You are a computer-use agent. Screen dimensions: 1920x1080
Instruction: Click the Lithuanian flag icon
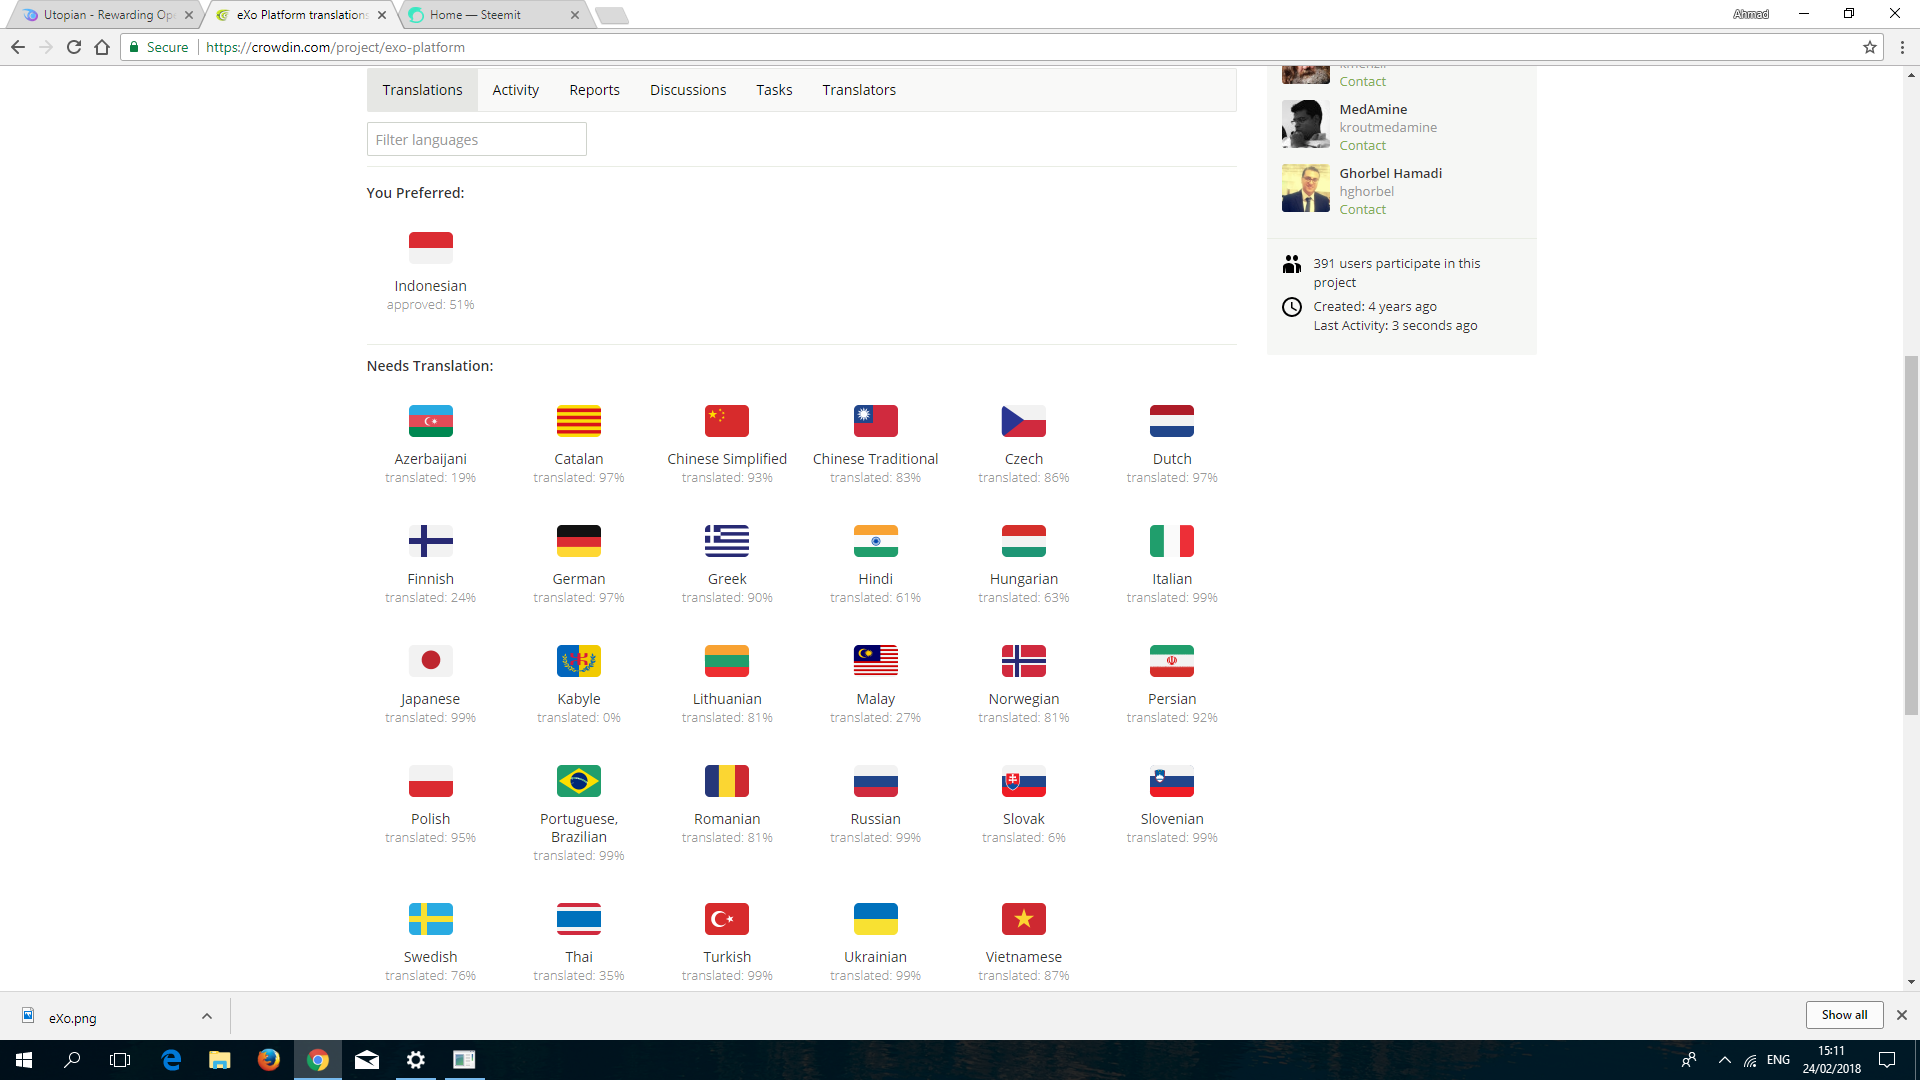pyautogui.click(x=726, y=661)
